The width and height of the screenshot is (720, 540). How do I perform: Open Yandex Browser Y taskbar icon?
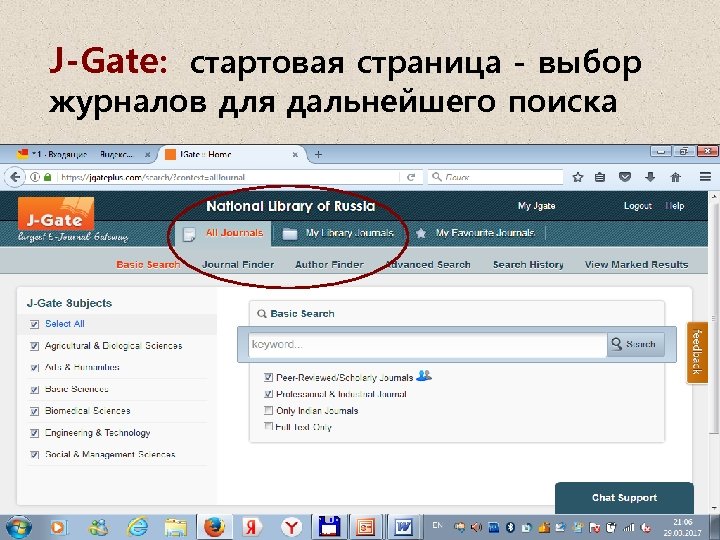[291, 527]
